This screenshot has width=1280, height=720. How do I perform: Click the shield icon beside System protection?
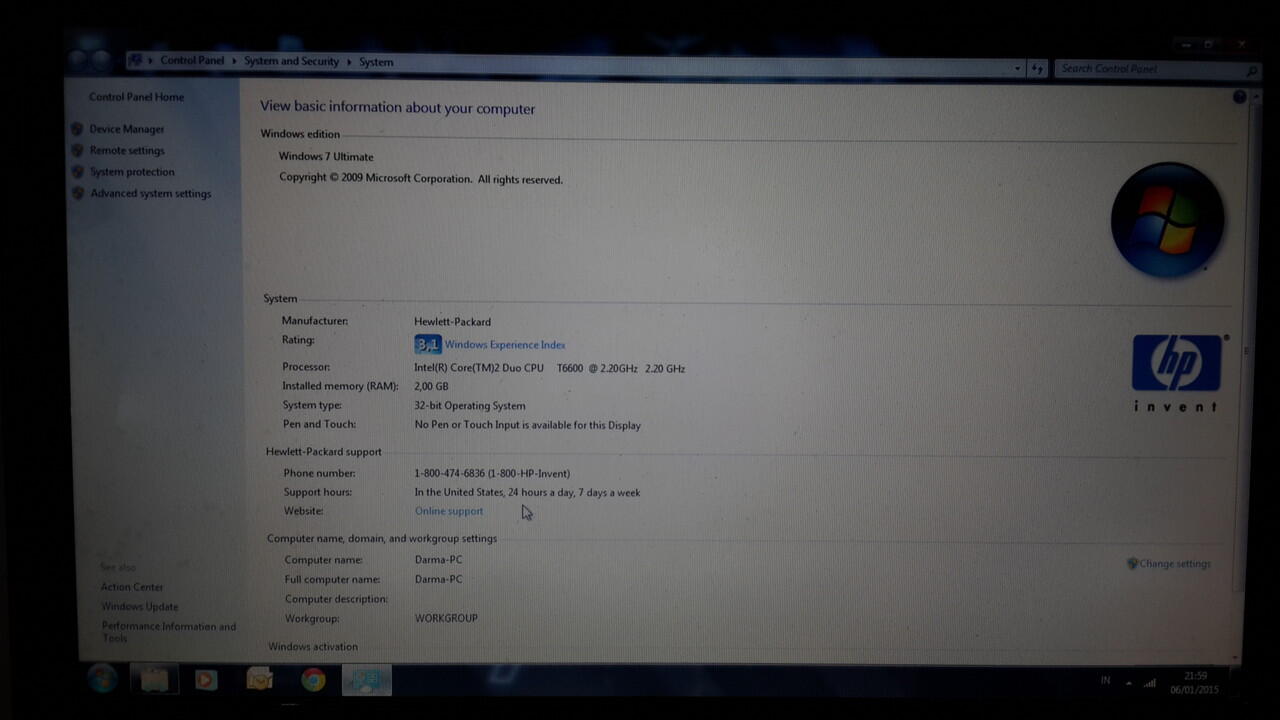click(x=77, y=172)
